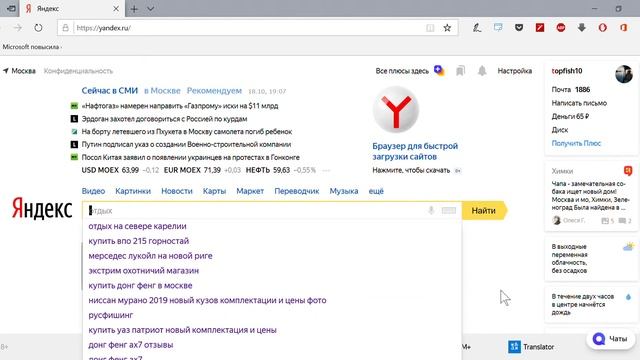Click the Yandex Browser logo banner

click(396, 109)
